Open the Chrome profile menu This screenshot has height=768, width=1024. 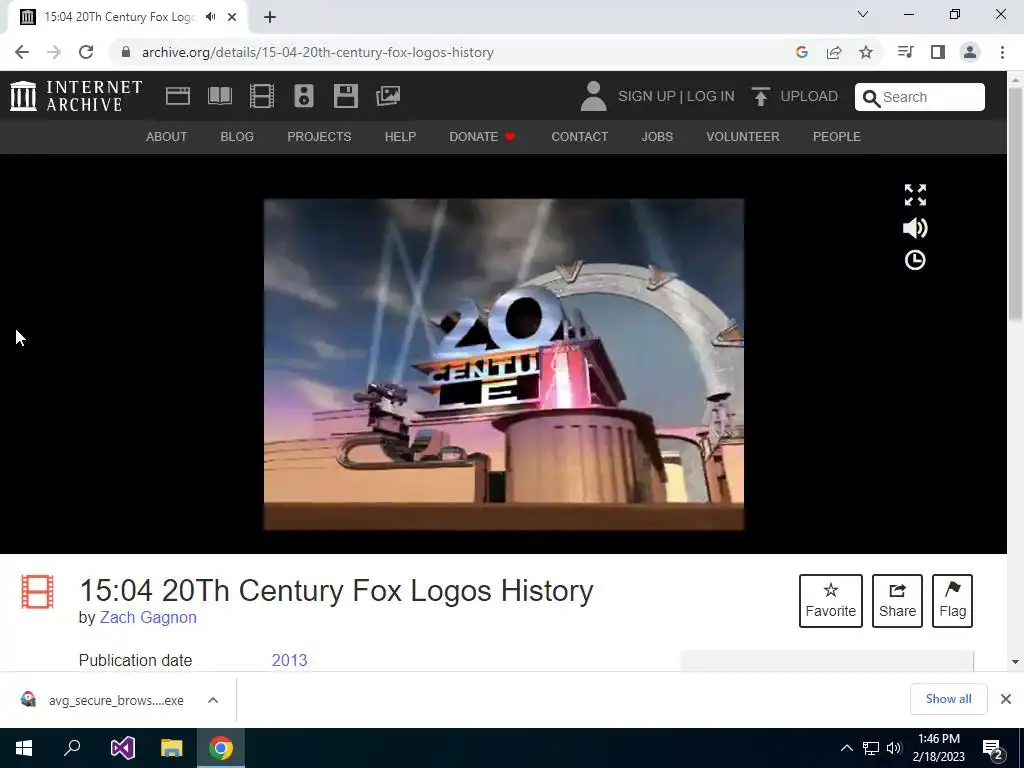(x=970, y=52)
